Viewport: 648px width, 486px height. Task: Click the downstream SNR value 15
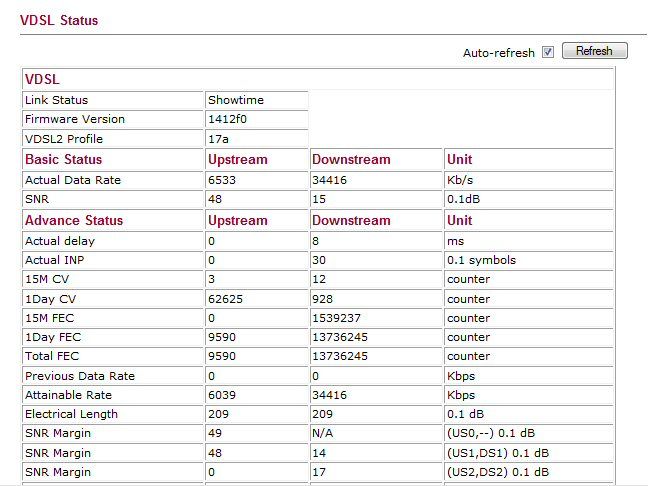click(x=319, y=199)
